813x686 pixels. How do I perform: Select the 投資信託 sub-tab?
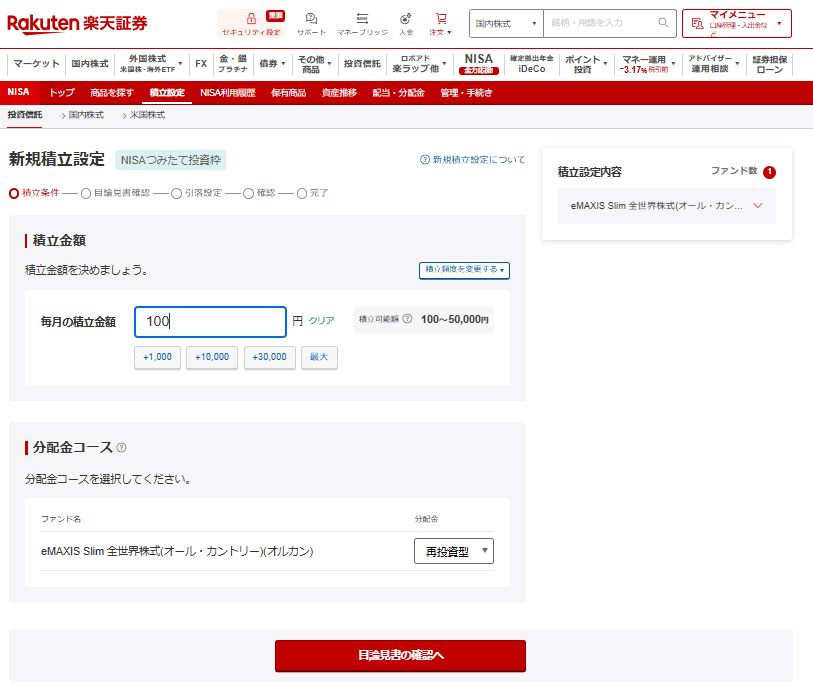25,115
